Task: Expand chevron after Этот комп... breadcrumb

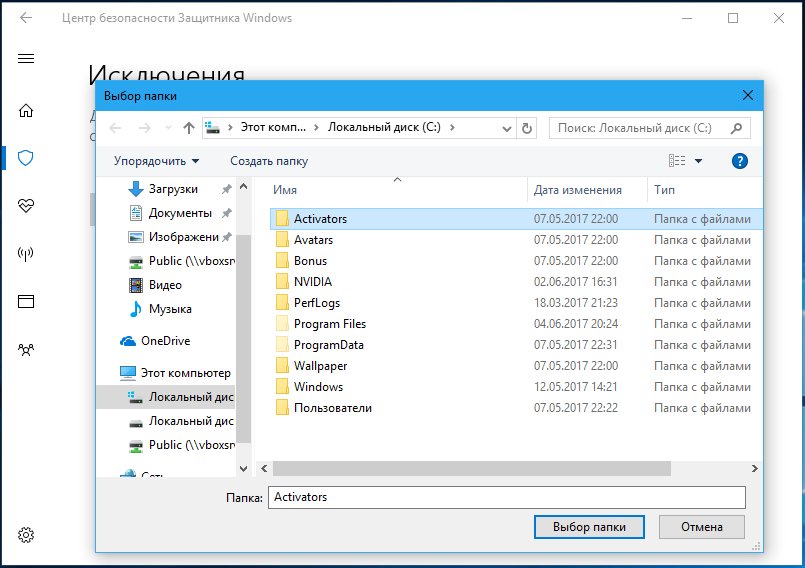Action: (x=317, y=127)
